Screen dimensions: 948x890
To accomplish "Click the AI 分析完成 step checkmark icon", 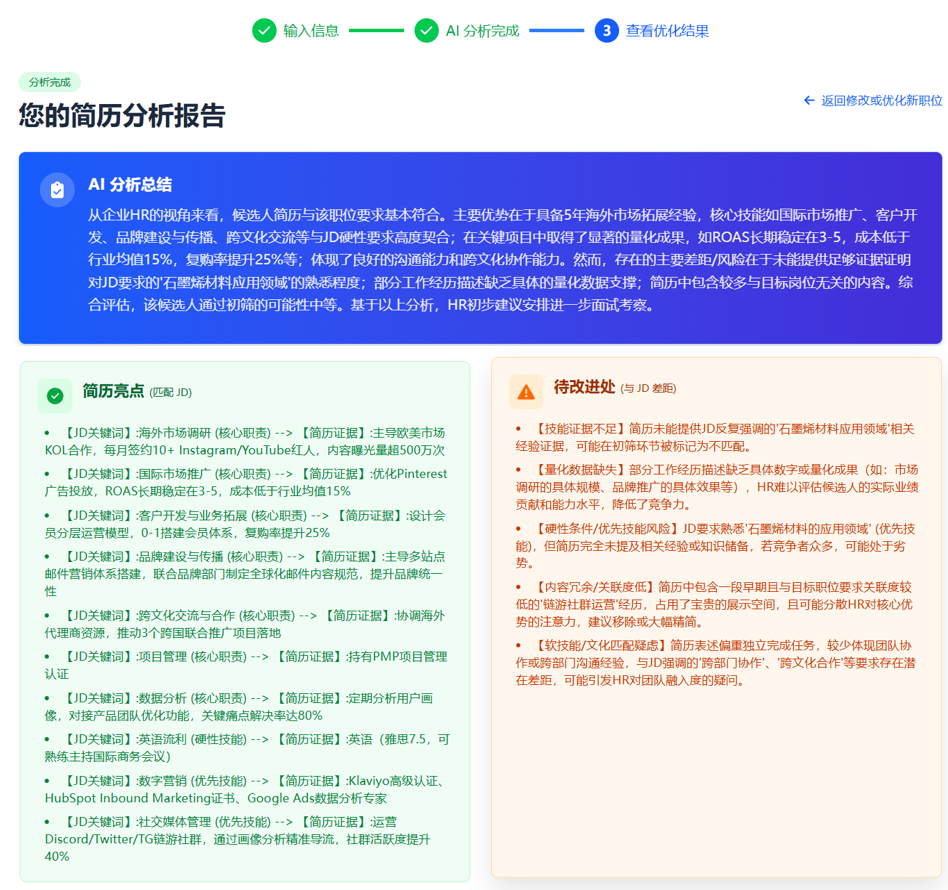I will pyautogui.click(x=426, y=31).
